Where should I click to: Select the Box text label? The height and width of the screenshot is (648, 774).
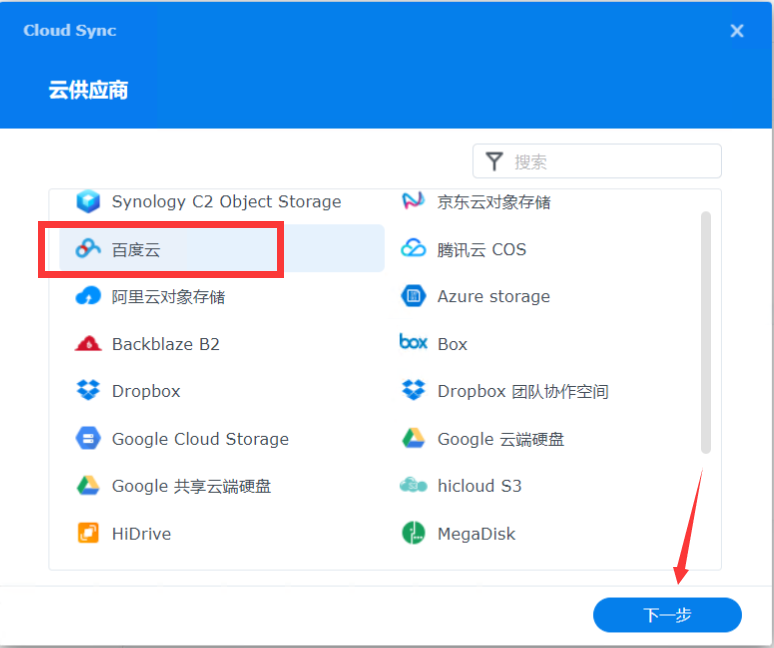pos(452,343)
